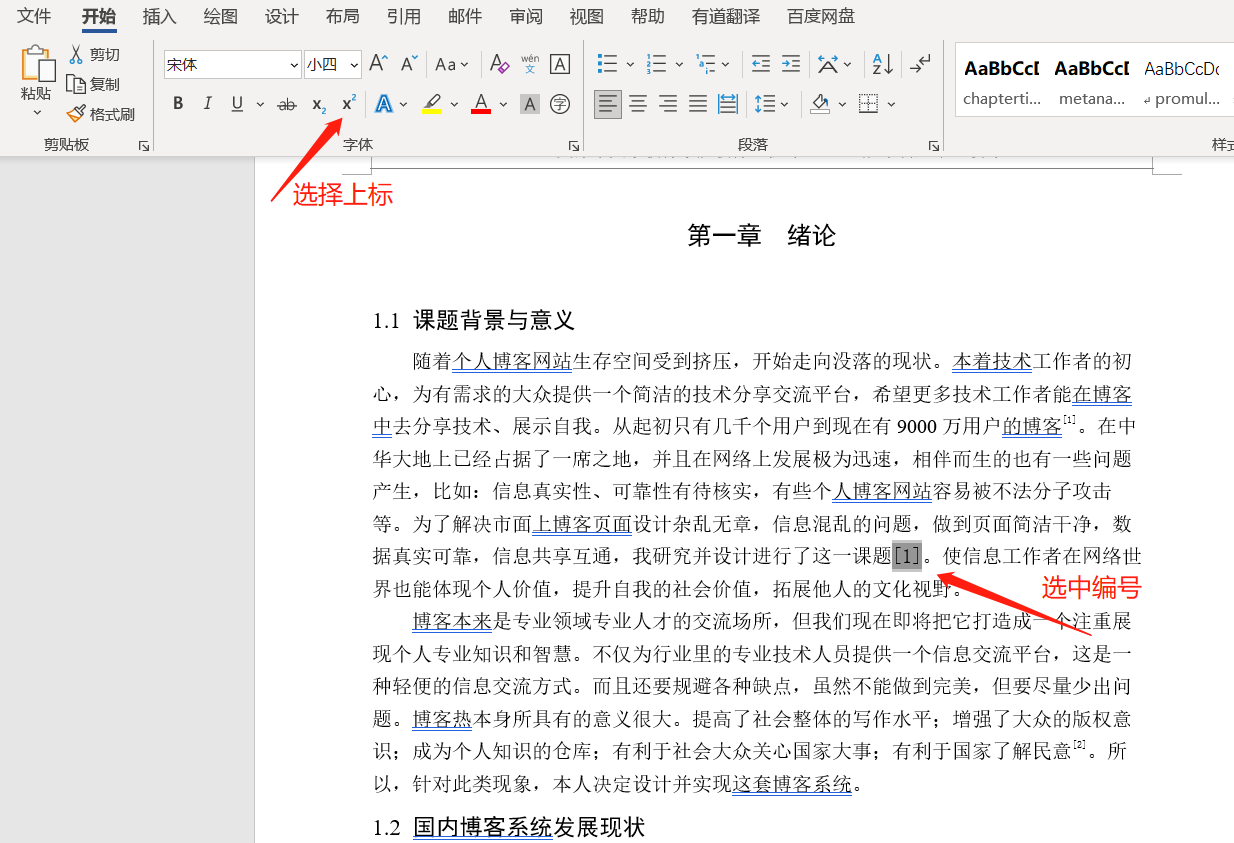This screenshot has width=1234, height=843.
Task: Apply the subscript x₂ format
Action: click(318, 104)
